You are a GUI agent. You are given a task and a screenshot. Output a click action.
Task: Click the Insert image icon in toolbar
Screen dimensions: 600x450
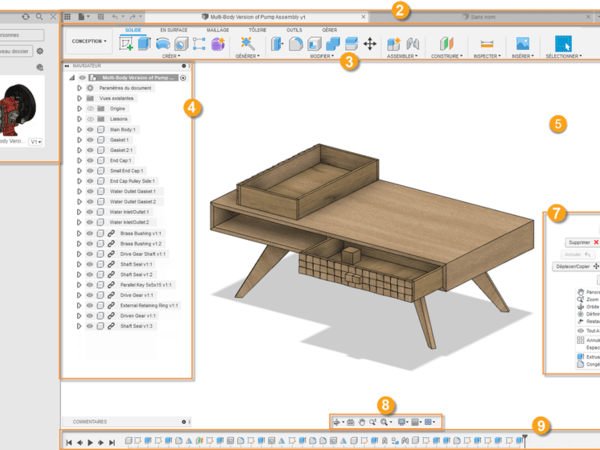pos(522,43)
